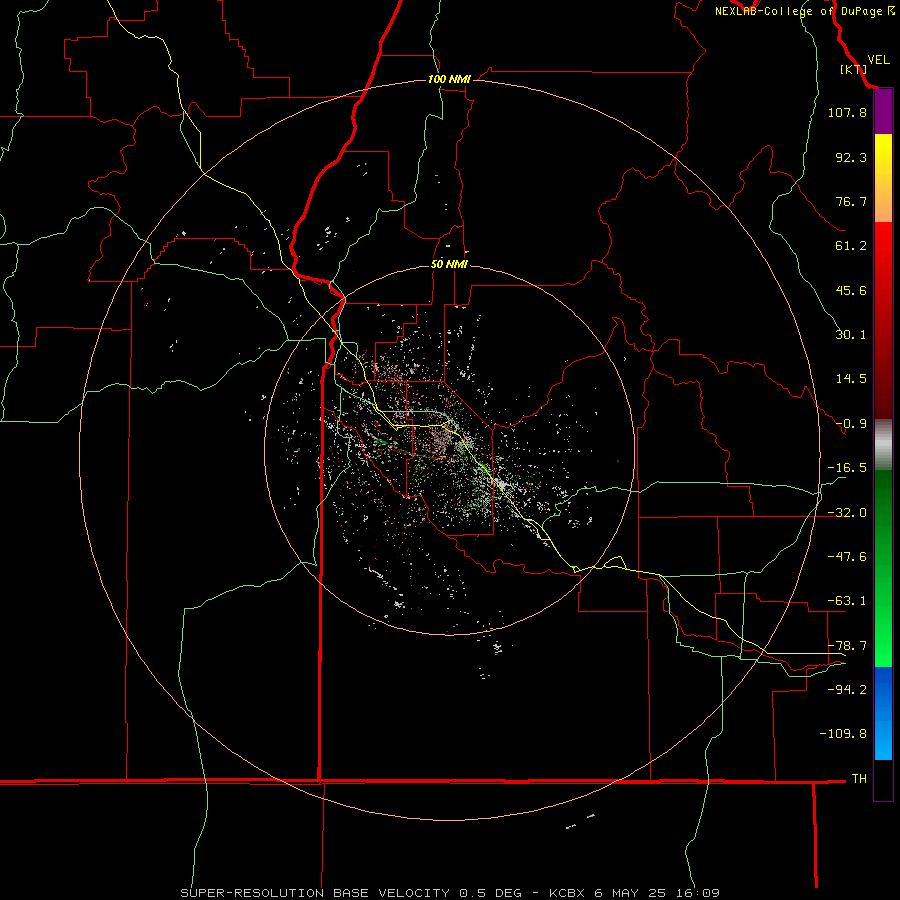Click the -47.6 velocity scale value

coord(847,557)
